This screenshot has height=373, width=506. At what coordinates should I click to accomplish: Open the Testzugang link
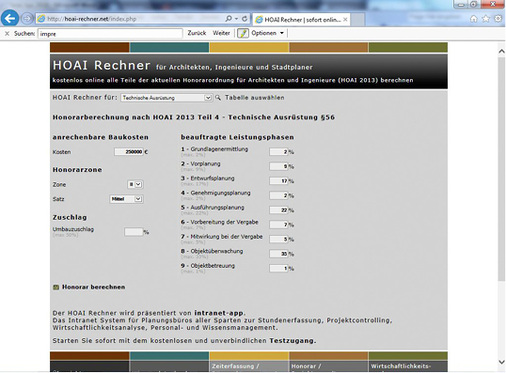[x=292, y=341]
